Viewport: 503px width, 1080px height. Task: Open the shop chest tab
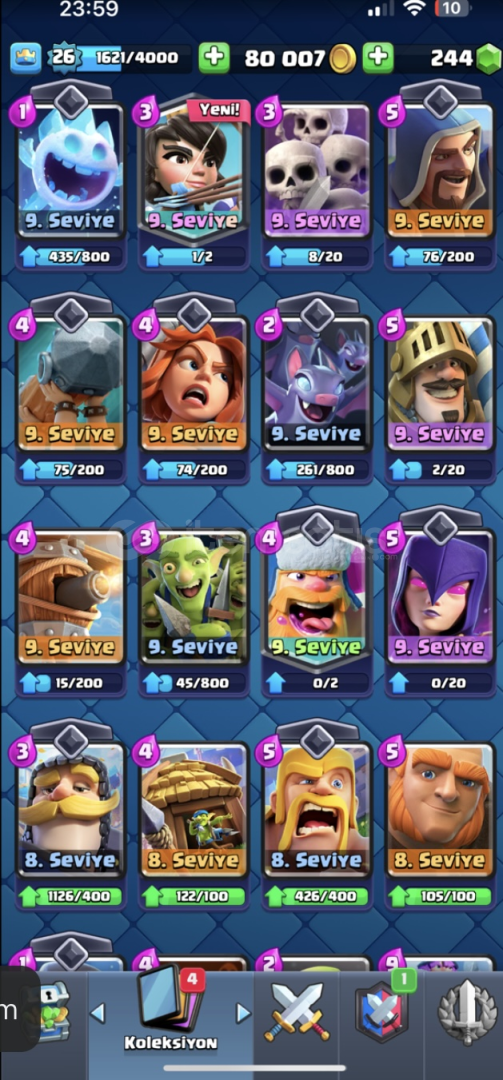(54, 1012)
